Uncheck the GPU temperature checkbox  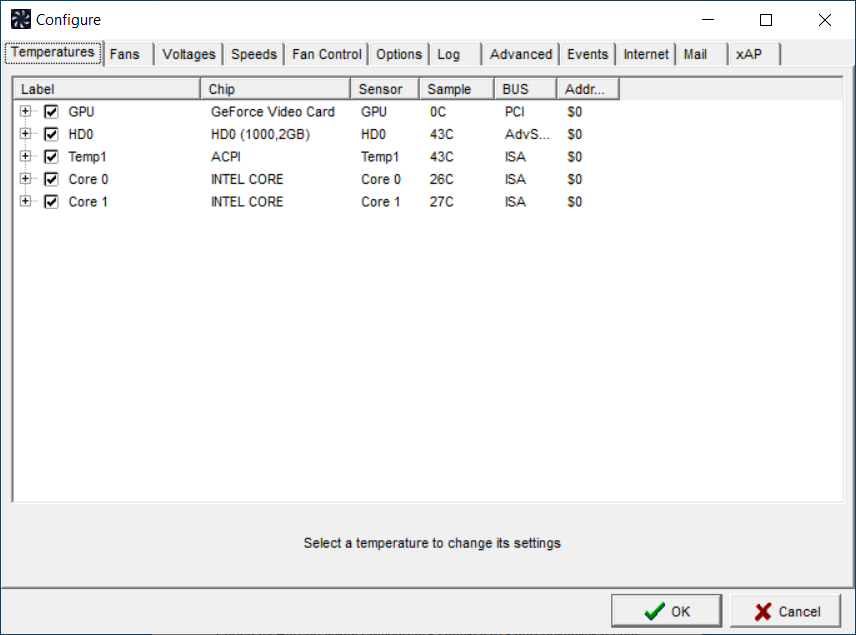(x=51, y=112)
